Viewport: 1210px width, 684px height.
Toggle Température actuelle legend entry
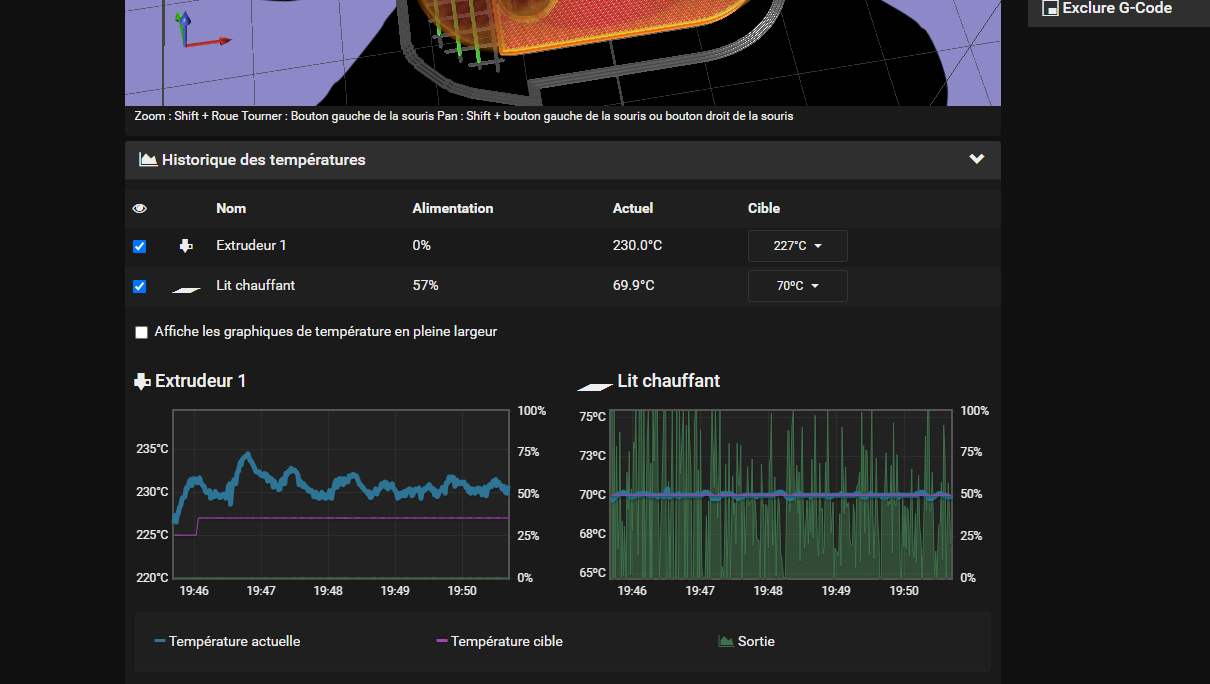(x=227, y=641)
